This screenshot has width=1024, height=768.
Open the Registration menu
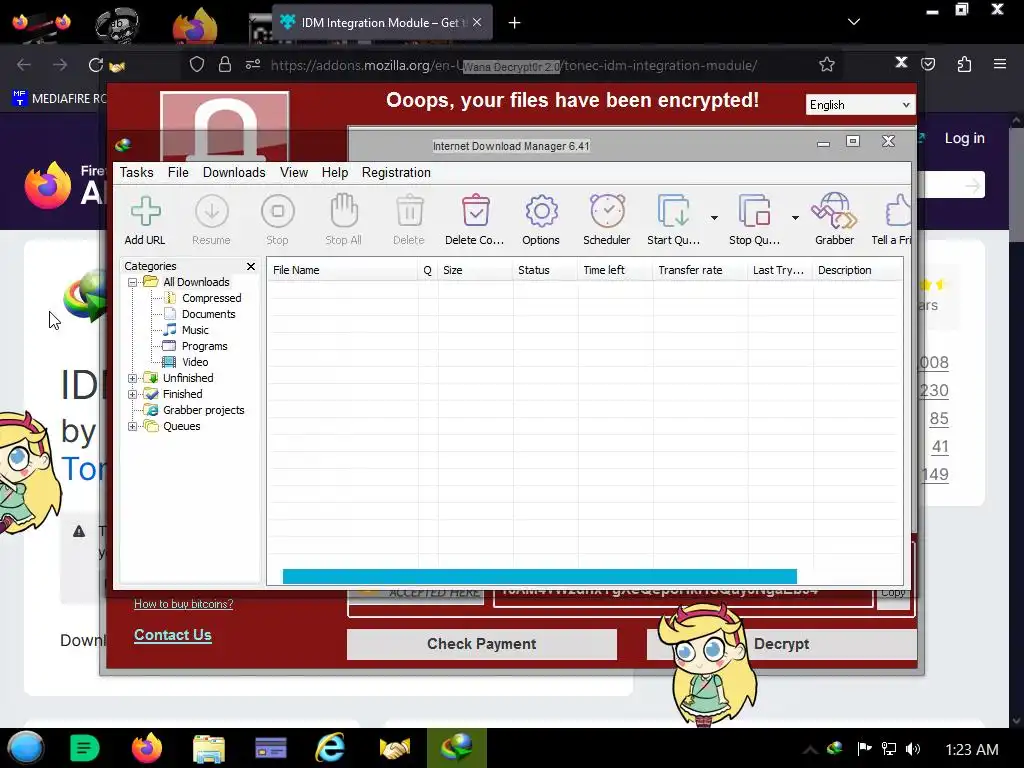396,172
